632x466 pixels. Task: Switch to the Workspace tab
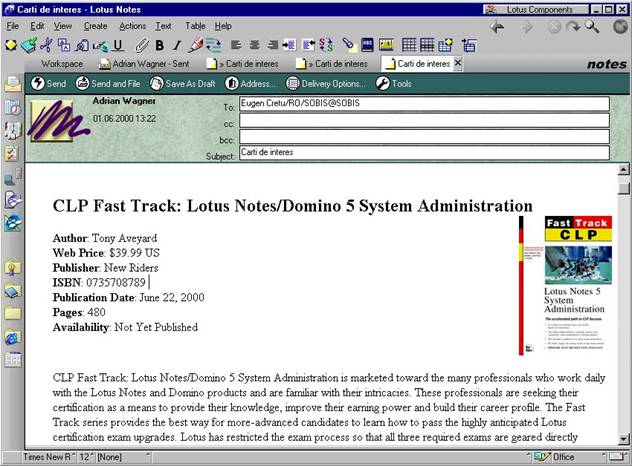pos(62,64)
